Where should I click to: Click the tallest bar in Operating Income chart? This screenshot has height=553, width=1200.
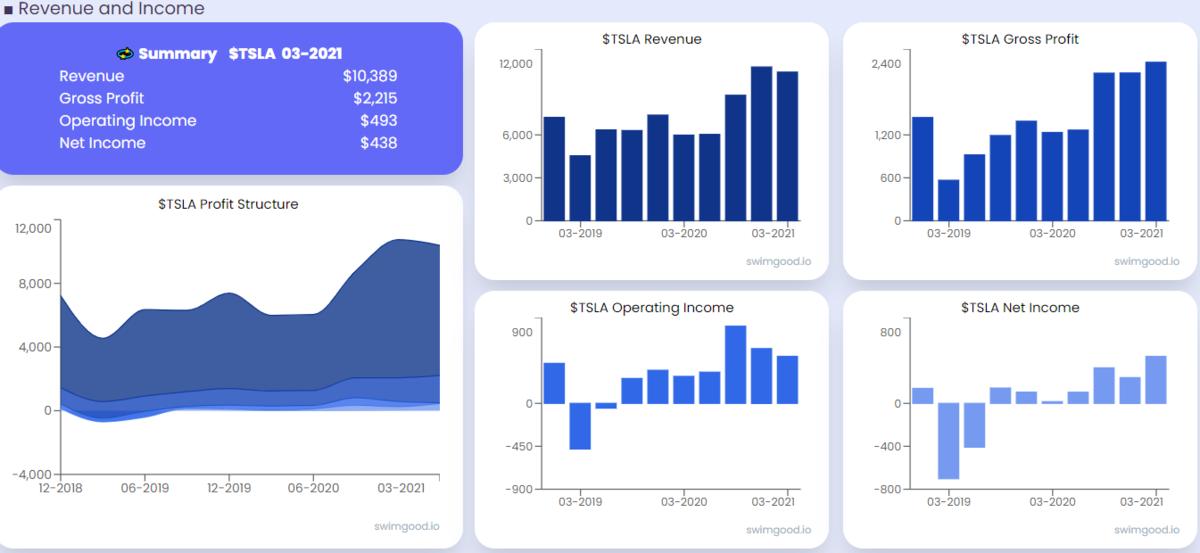pyautogui.click(x=735, y=365)
